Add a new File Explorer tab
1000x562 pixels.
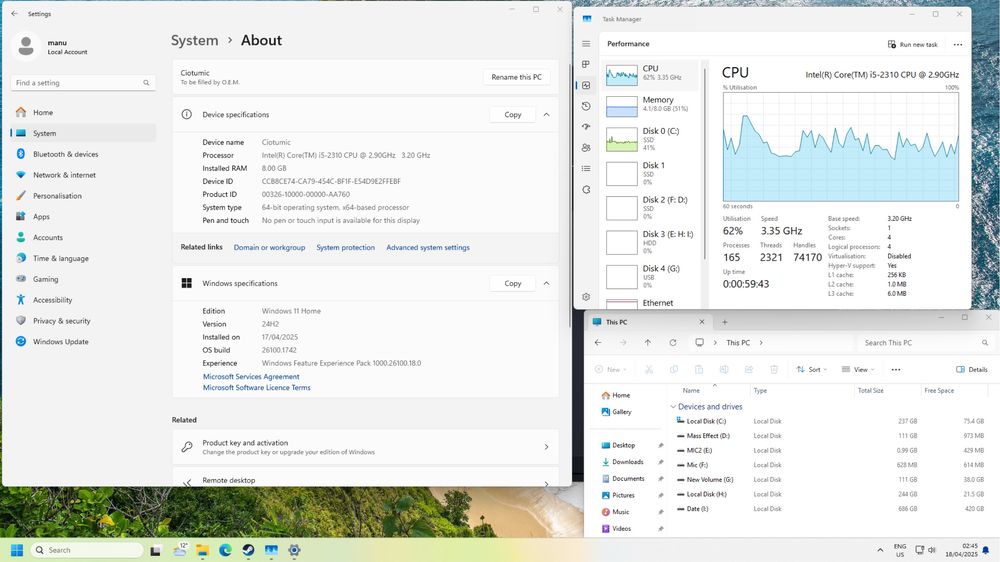[x=724, y=322]
